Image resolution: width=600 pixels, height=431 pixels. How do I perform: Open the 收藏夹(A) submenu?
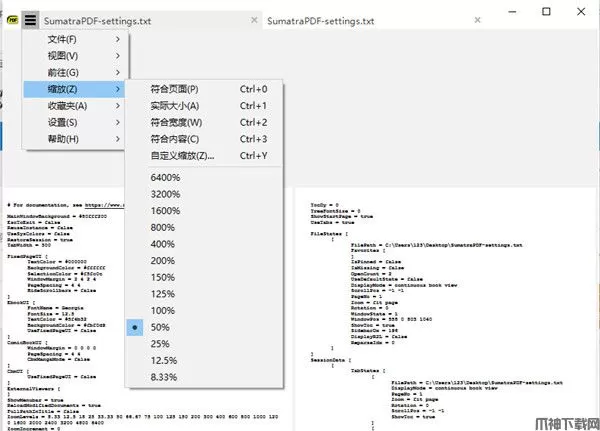coord(74,106)
